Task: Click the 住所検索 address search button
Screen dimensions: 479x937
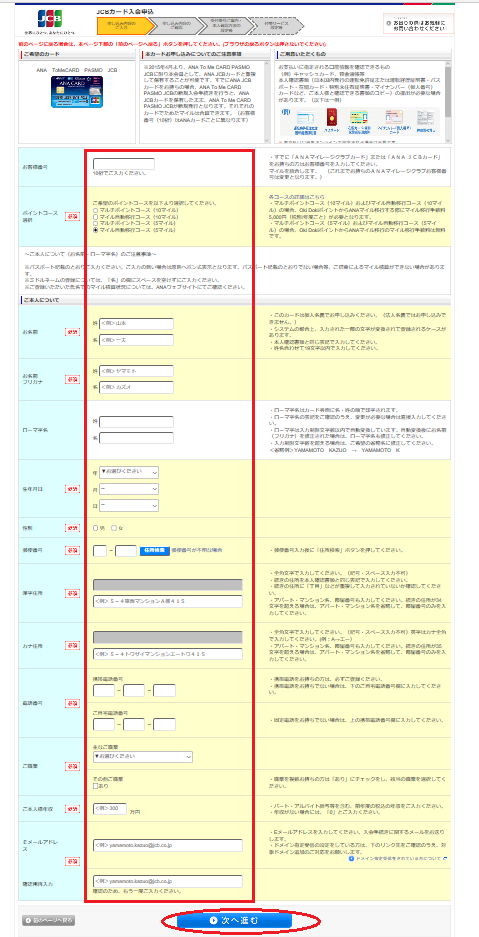Action: (x=154, y=550)
